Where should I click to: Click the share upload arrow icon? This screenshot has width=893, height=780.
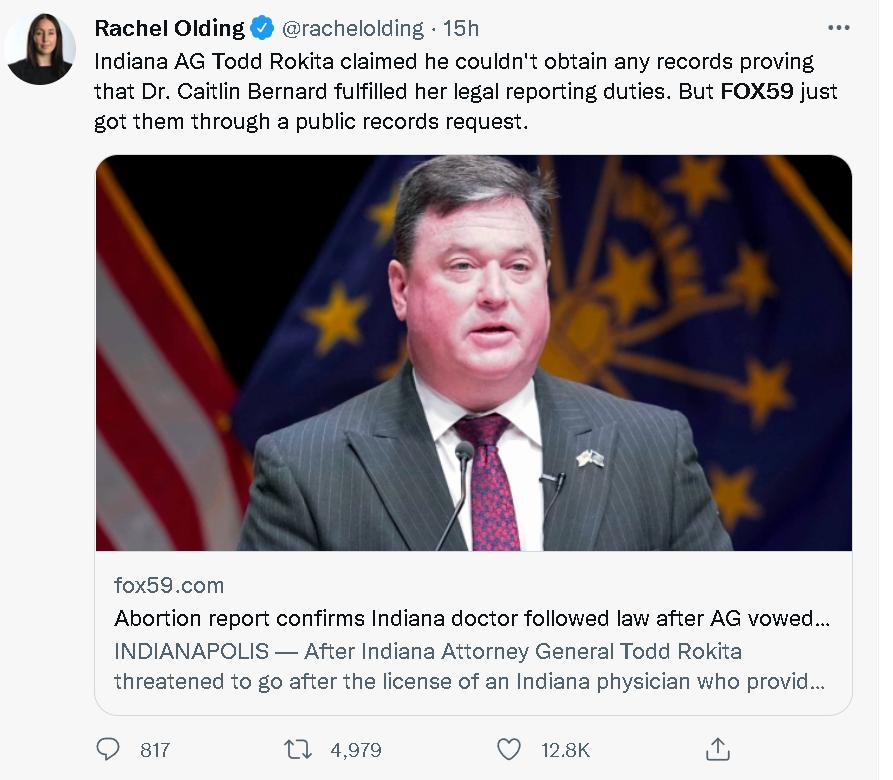tap(716, 749)
